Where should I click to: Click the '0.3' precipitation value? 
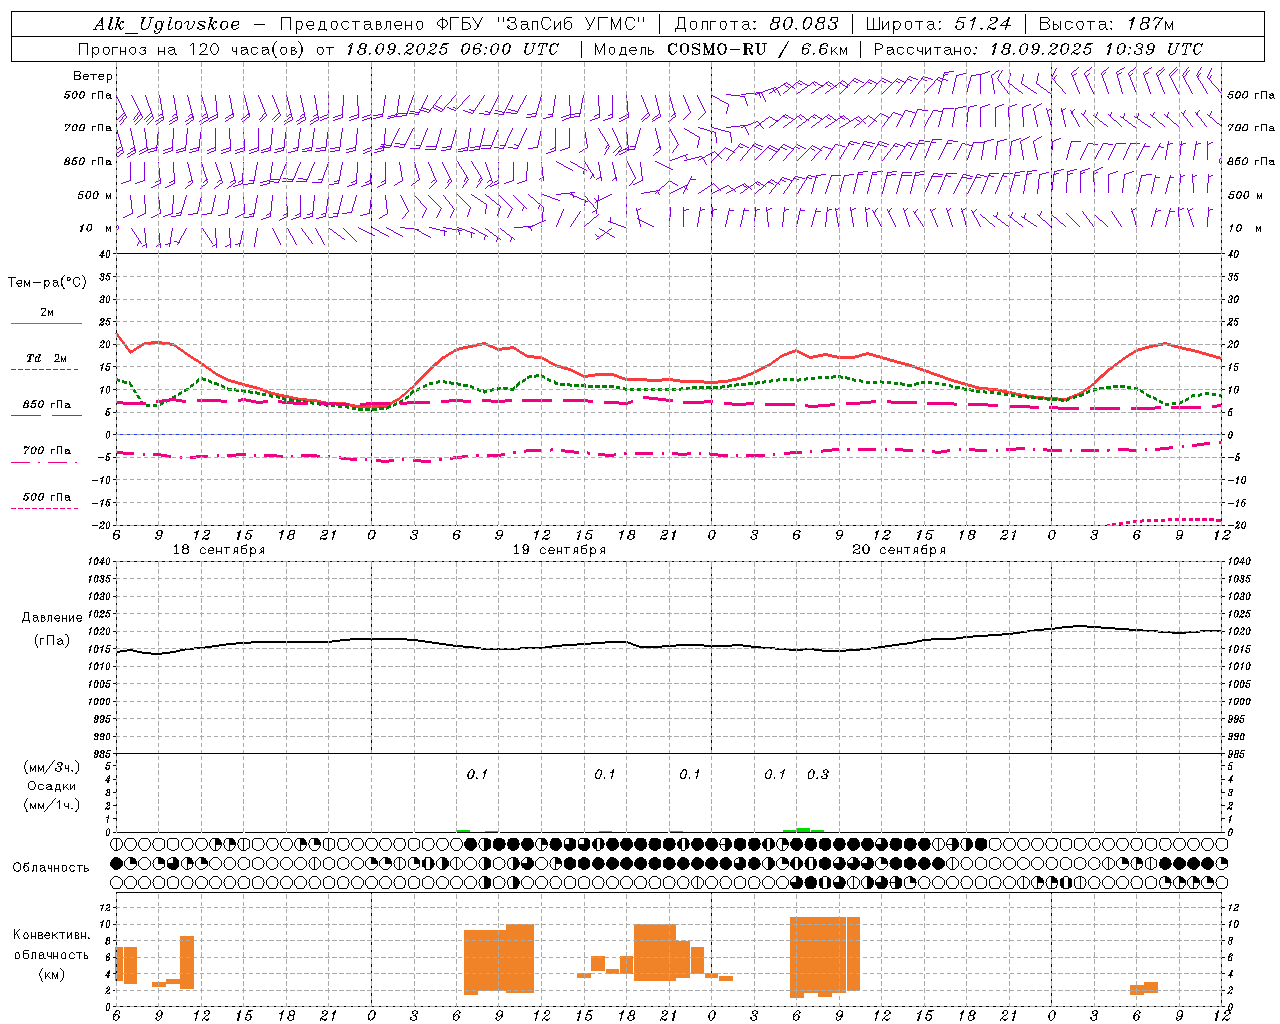pos(818,775)
